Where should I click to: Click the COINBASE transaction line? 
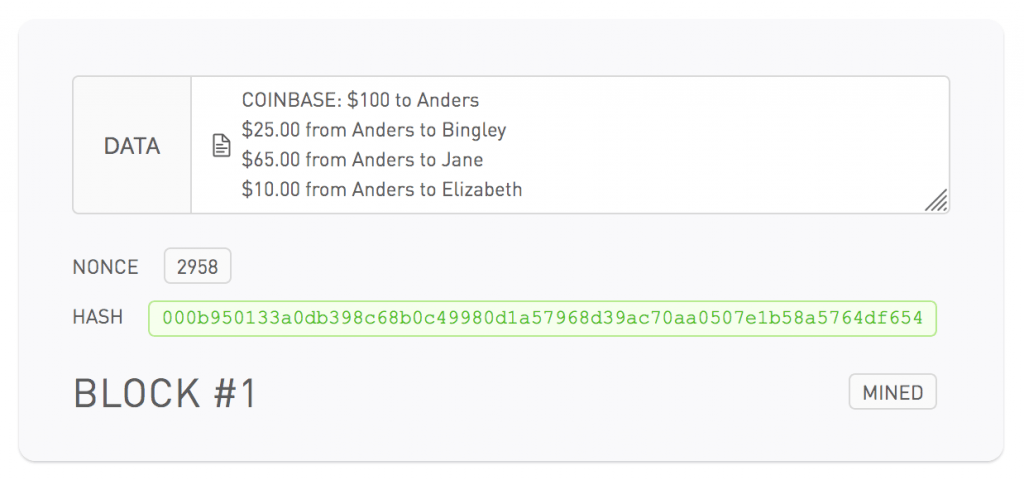click(x=360, y=100)
